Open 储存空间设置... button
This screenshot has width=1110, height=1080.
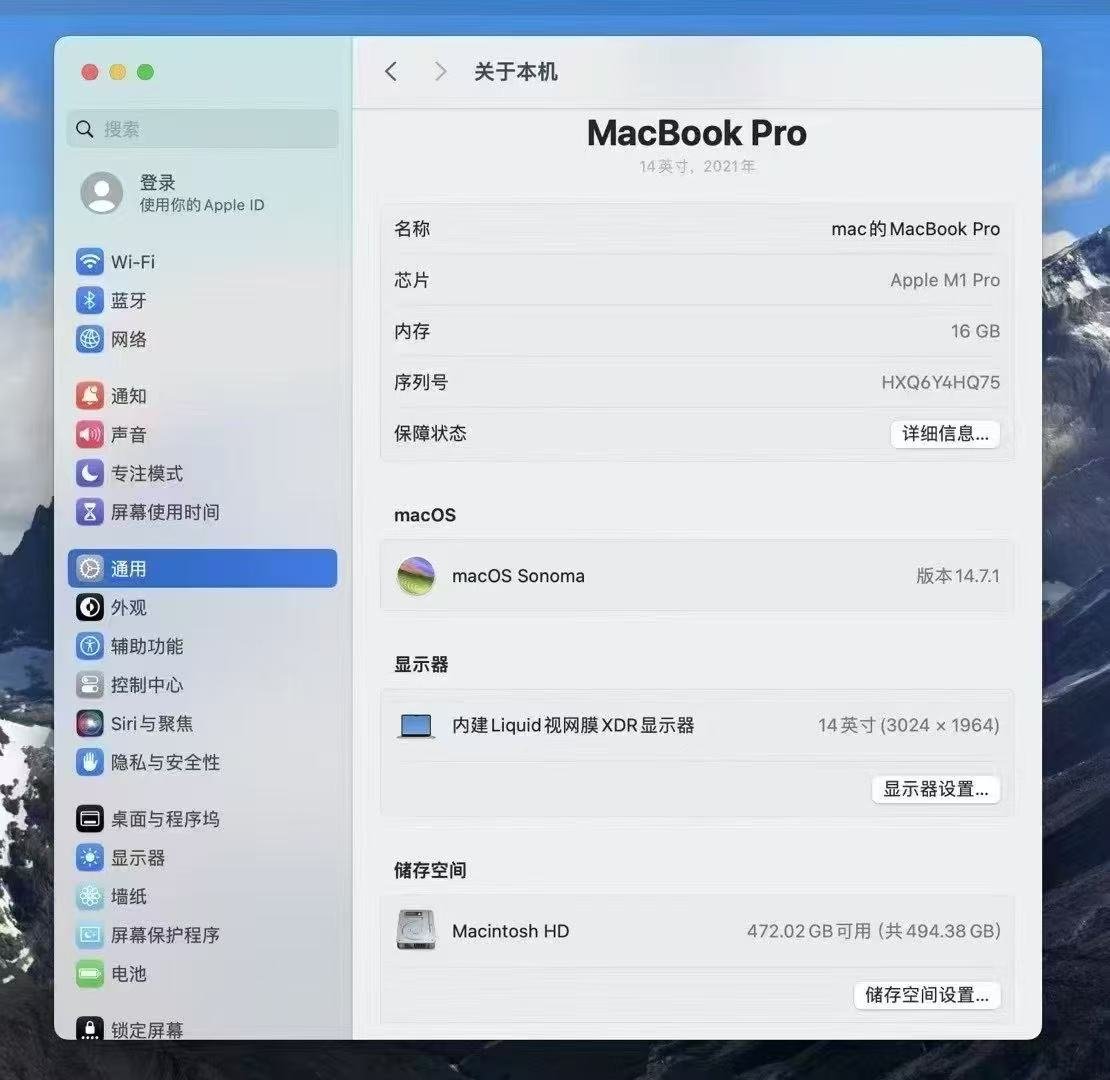pos(927,994)
